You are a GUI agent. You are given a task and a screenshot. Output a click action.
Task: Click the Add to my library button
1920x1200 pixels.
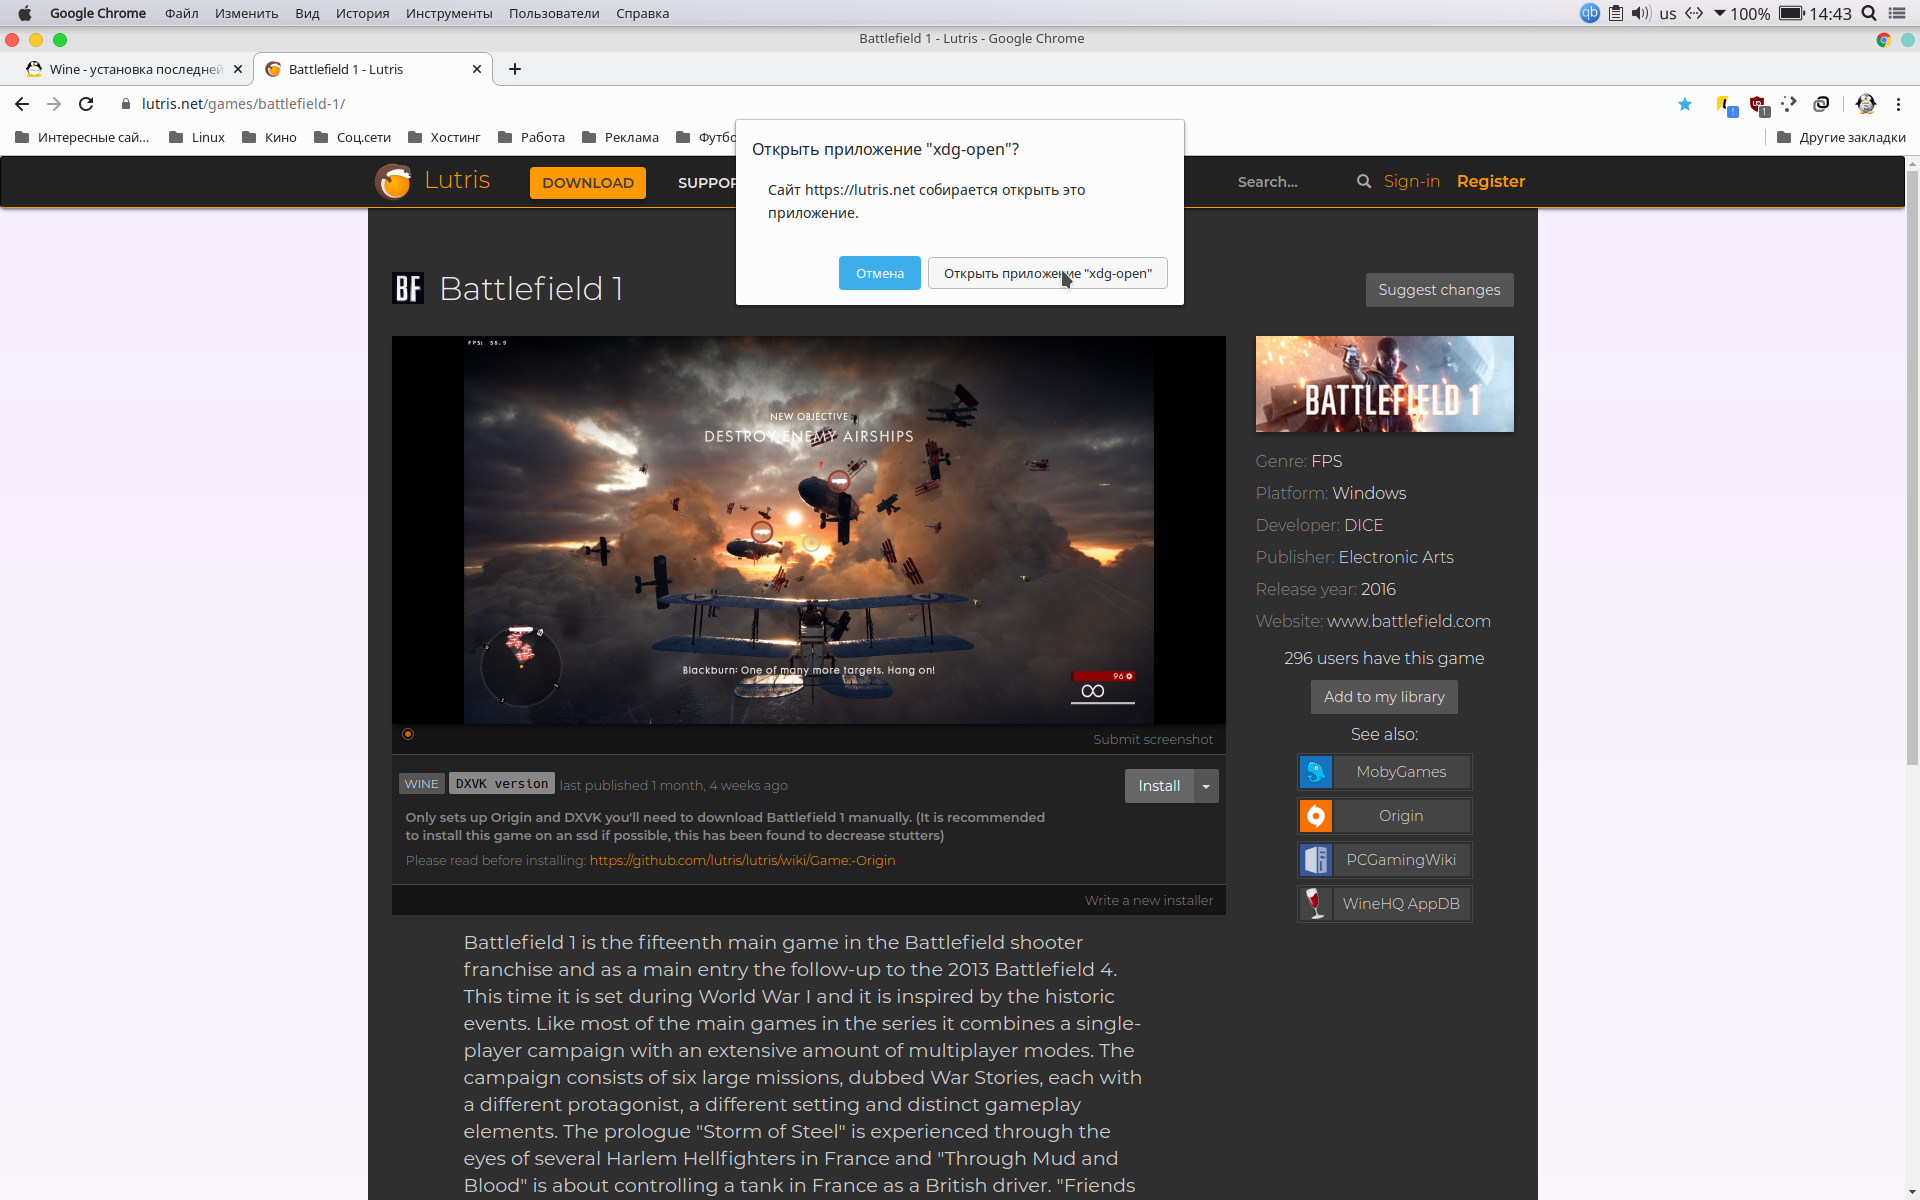click(1384, 697)
